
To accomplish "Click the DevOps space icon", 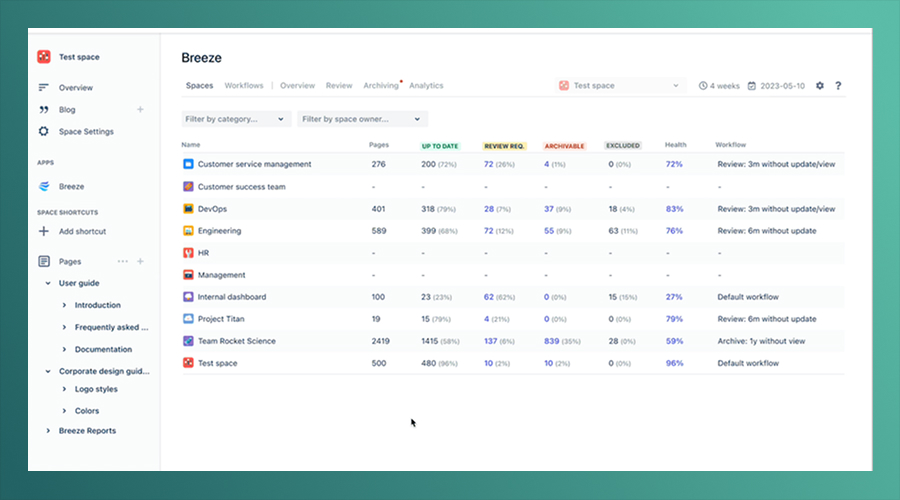I will pos(188,208).
